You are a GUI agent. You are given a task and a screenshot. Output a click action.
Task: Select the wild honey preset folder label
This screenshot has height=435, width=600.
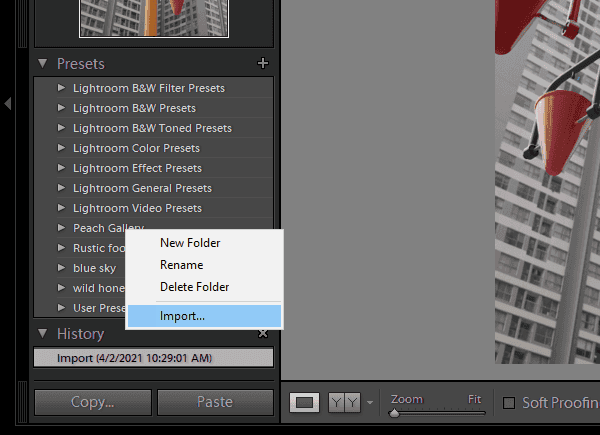click(99, 288)
